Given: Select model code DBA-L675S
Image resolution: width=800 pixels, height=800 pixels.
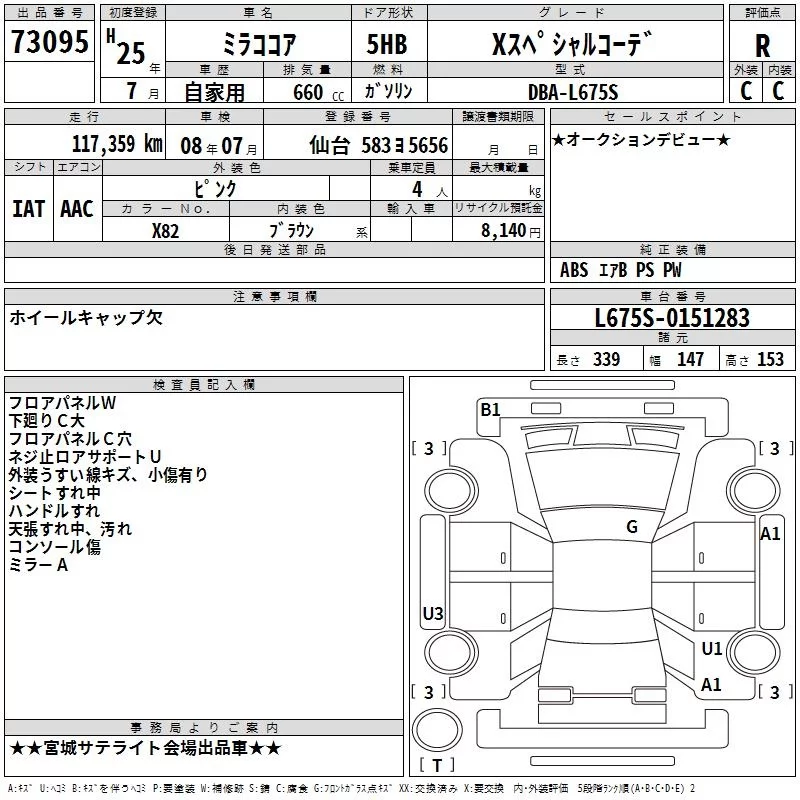Looking at the screenshot, I should 573,92.
